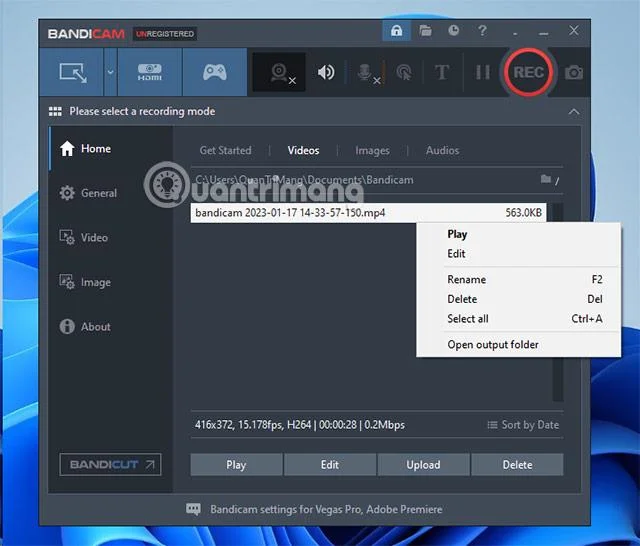Select the game recording mode gamepad icon
Image resolution: width=640 pixels, height=546 pixels.
click(x=215, y=72)
